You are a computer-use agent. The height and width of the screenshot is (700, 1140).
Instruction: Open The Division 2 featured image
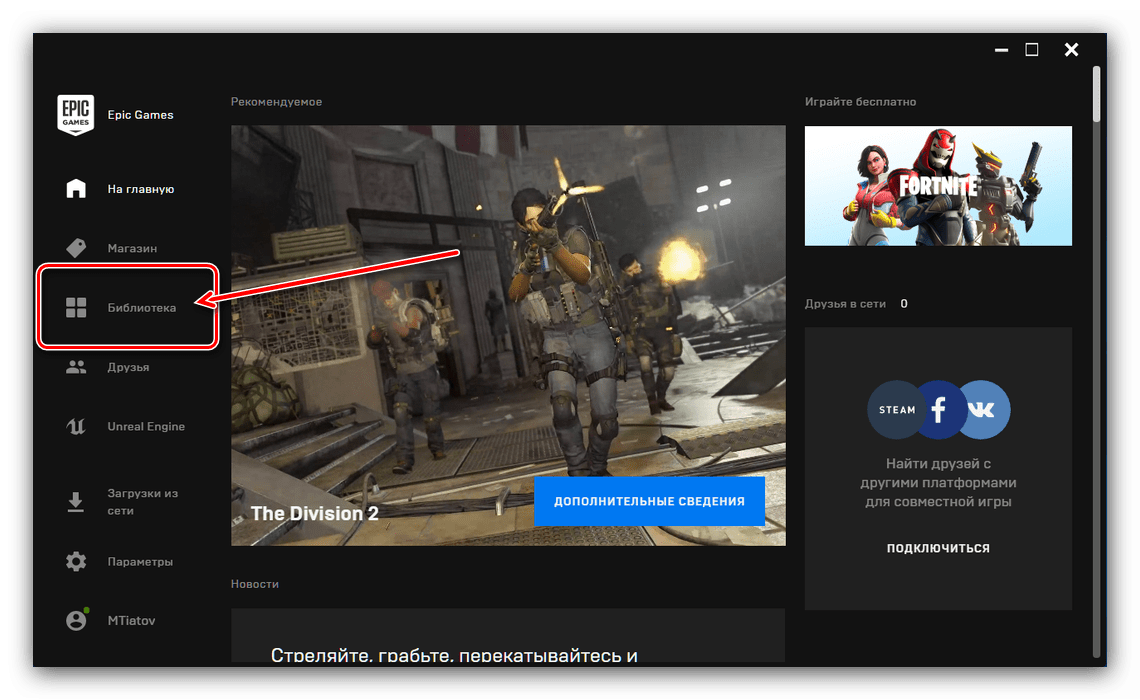(x=508, y=300)
